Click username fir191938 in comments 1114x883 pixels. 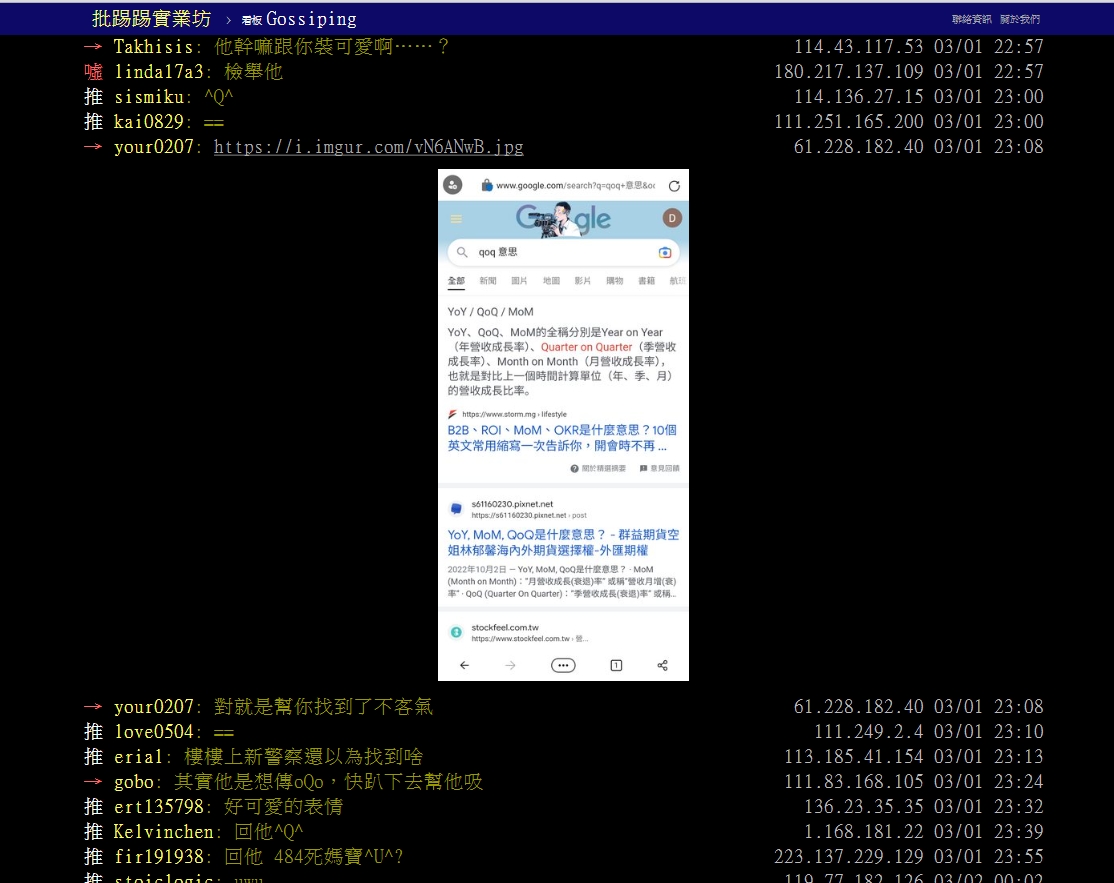pyautogui.click(x=158, y=857)
